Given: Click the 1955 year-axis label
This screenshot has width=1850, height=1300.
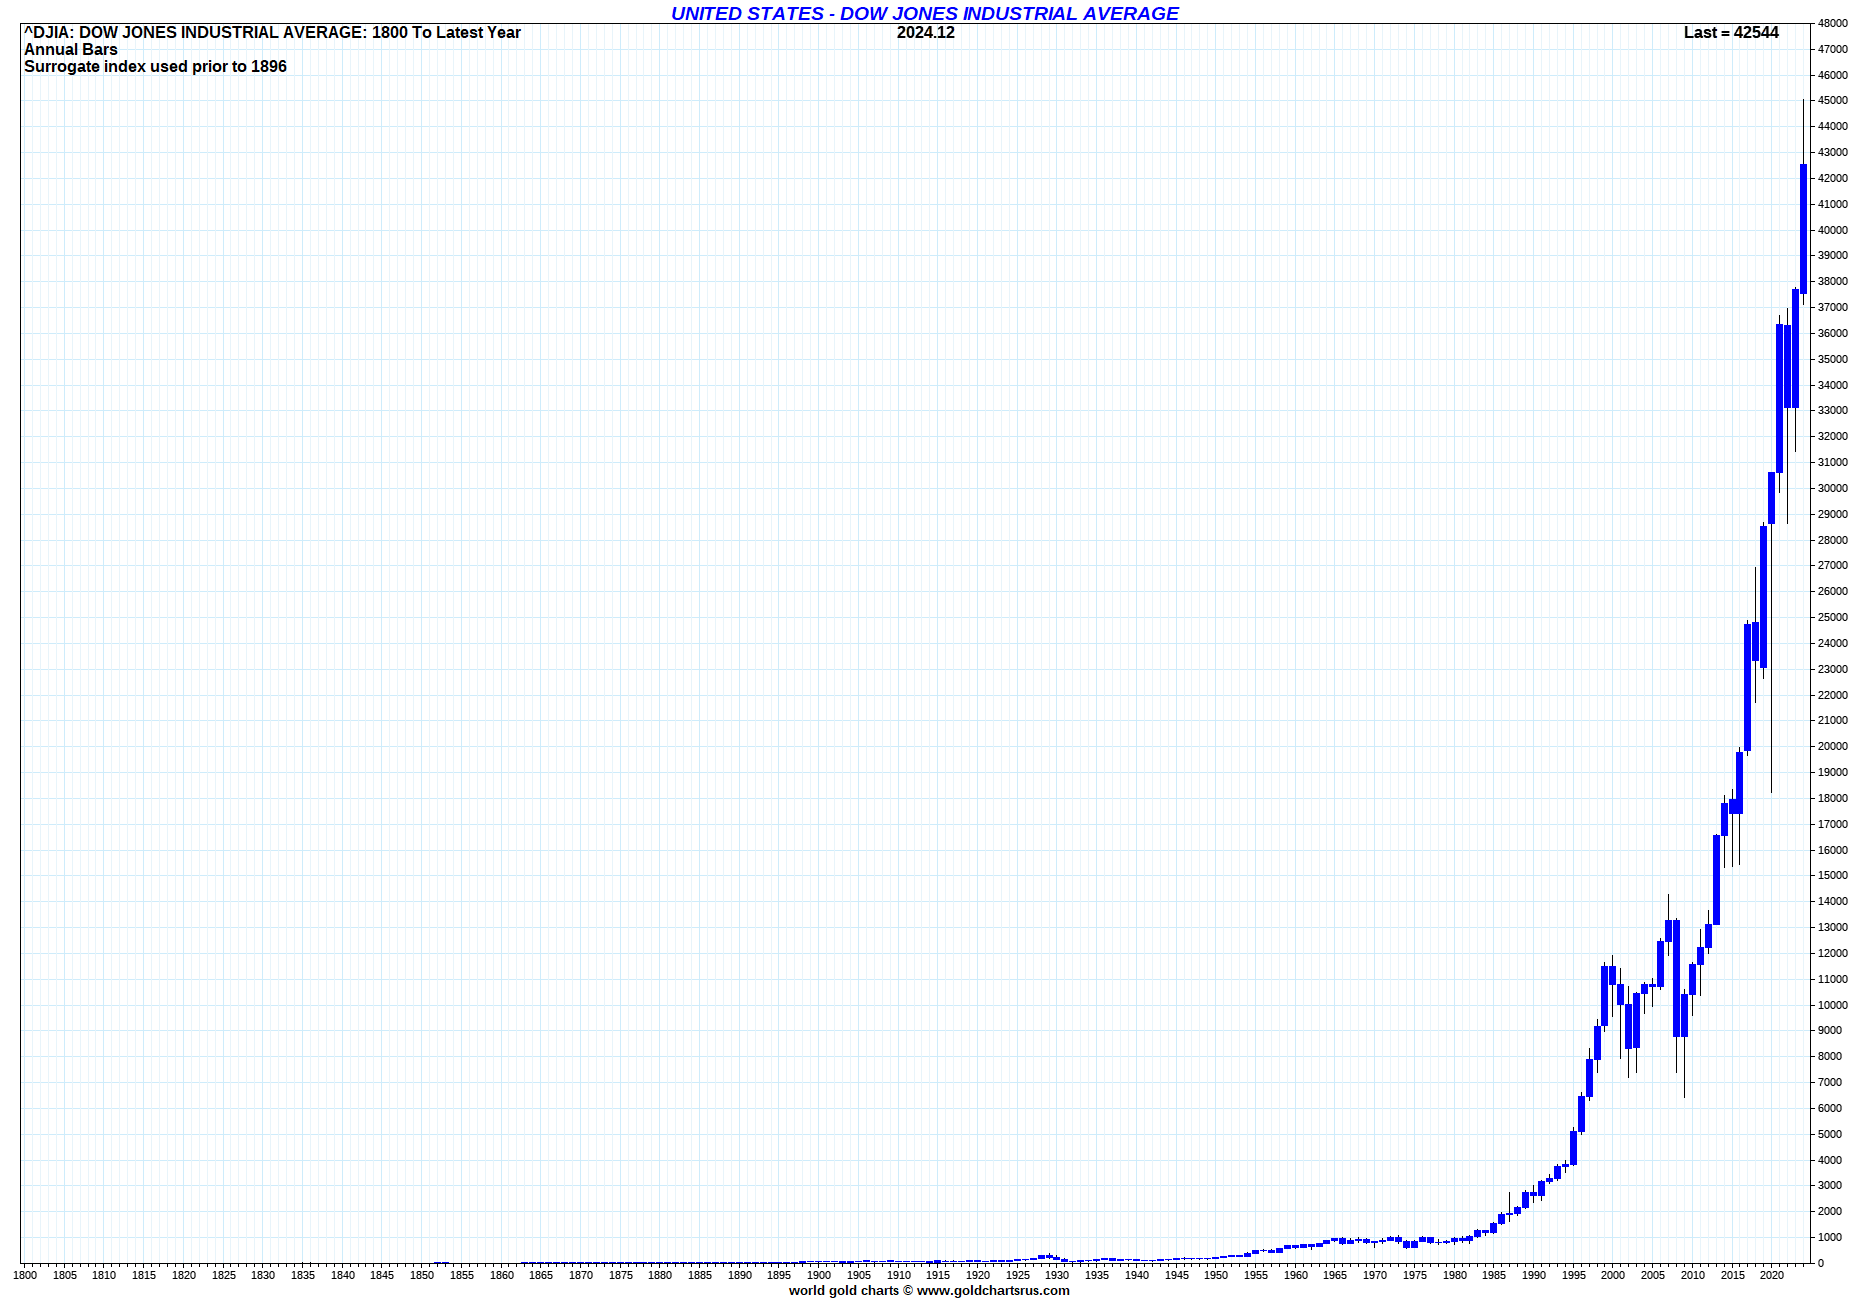Looking at the screenshot, I should [x=1256, y=1275].
